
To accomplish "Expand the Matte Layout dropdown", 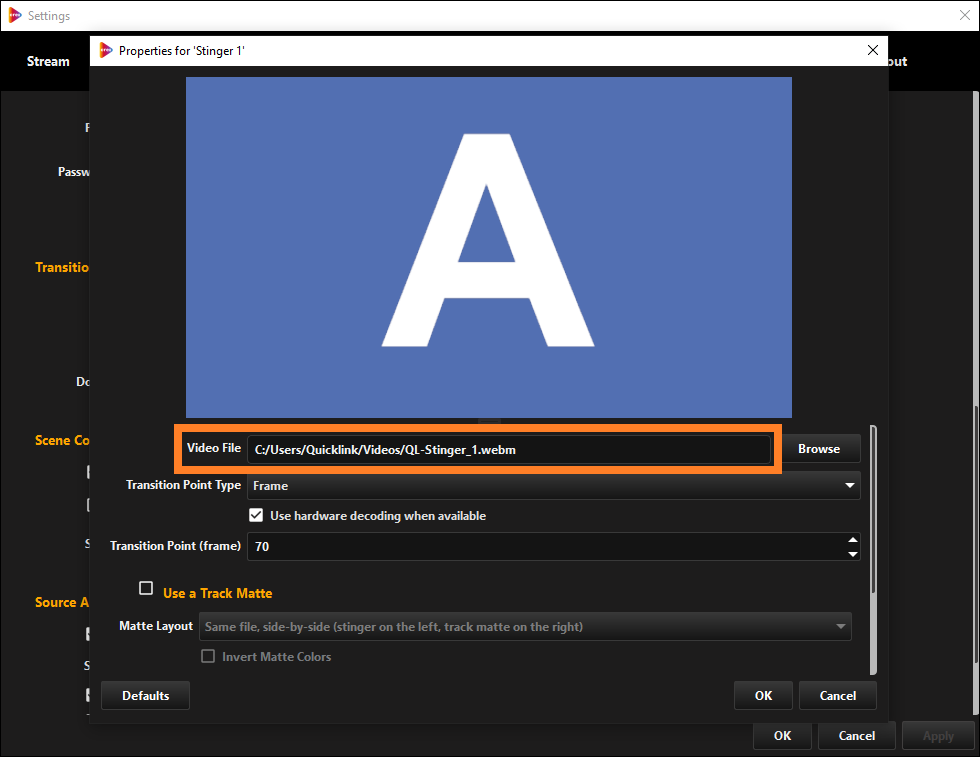I will [525, 627].
